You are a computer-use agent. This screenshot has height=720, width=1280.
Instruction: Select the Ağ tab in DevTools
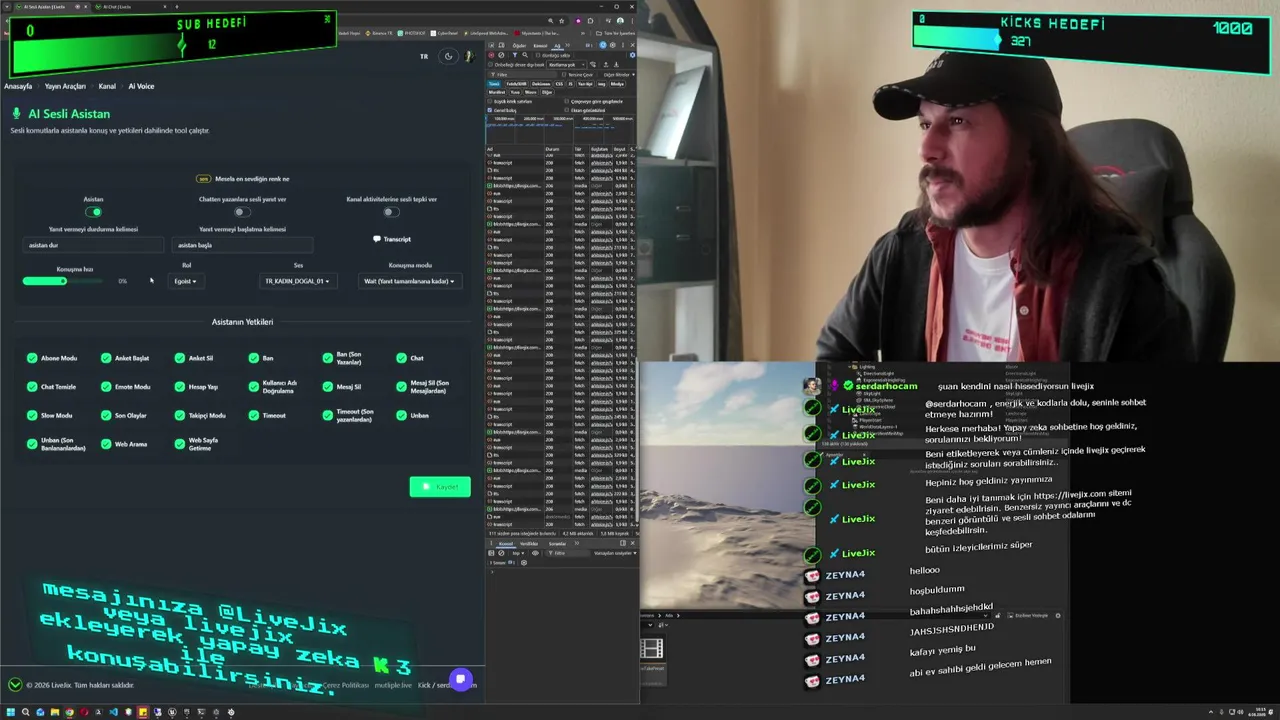pos(557,46)
